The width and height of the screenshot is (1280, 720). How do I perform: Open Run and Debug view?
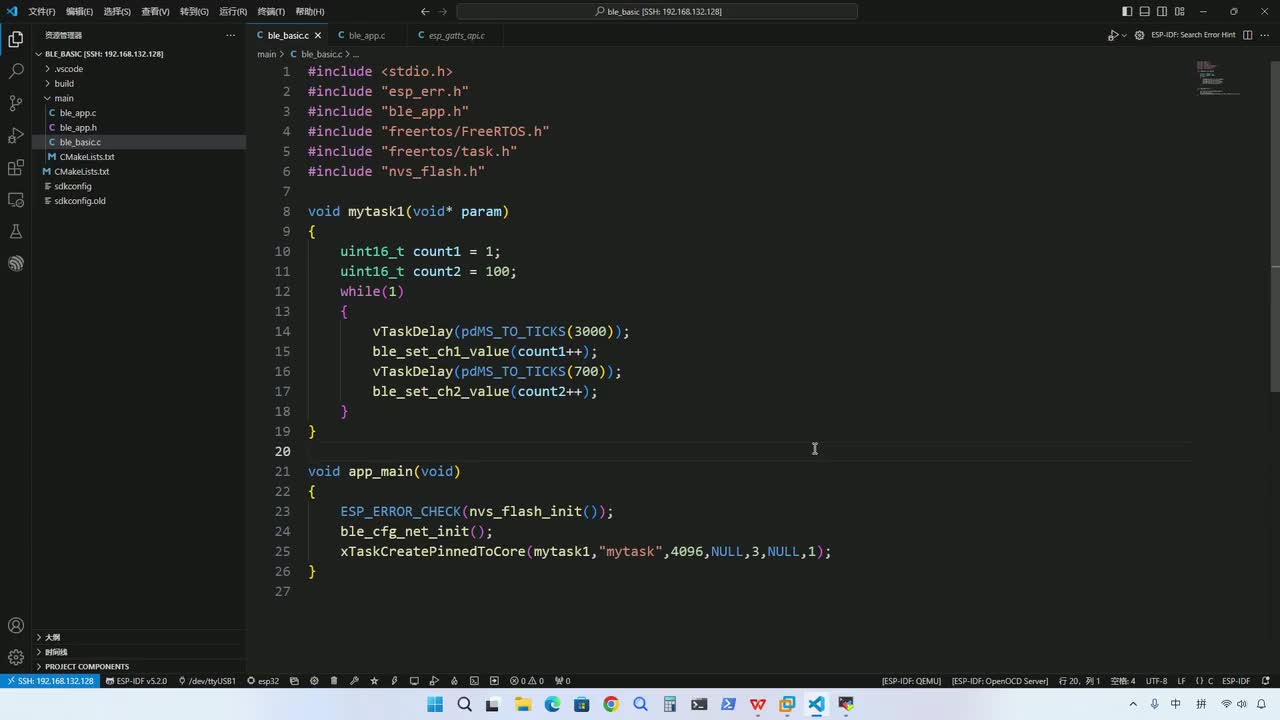tap(16, 135)
